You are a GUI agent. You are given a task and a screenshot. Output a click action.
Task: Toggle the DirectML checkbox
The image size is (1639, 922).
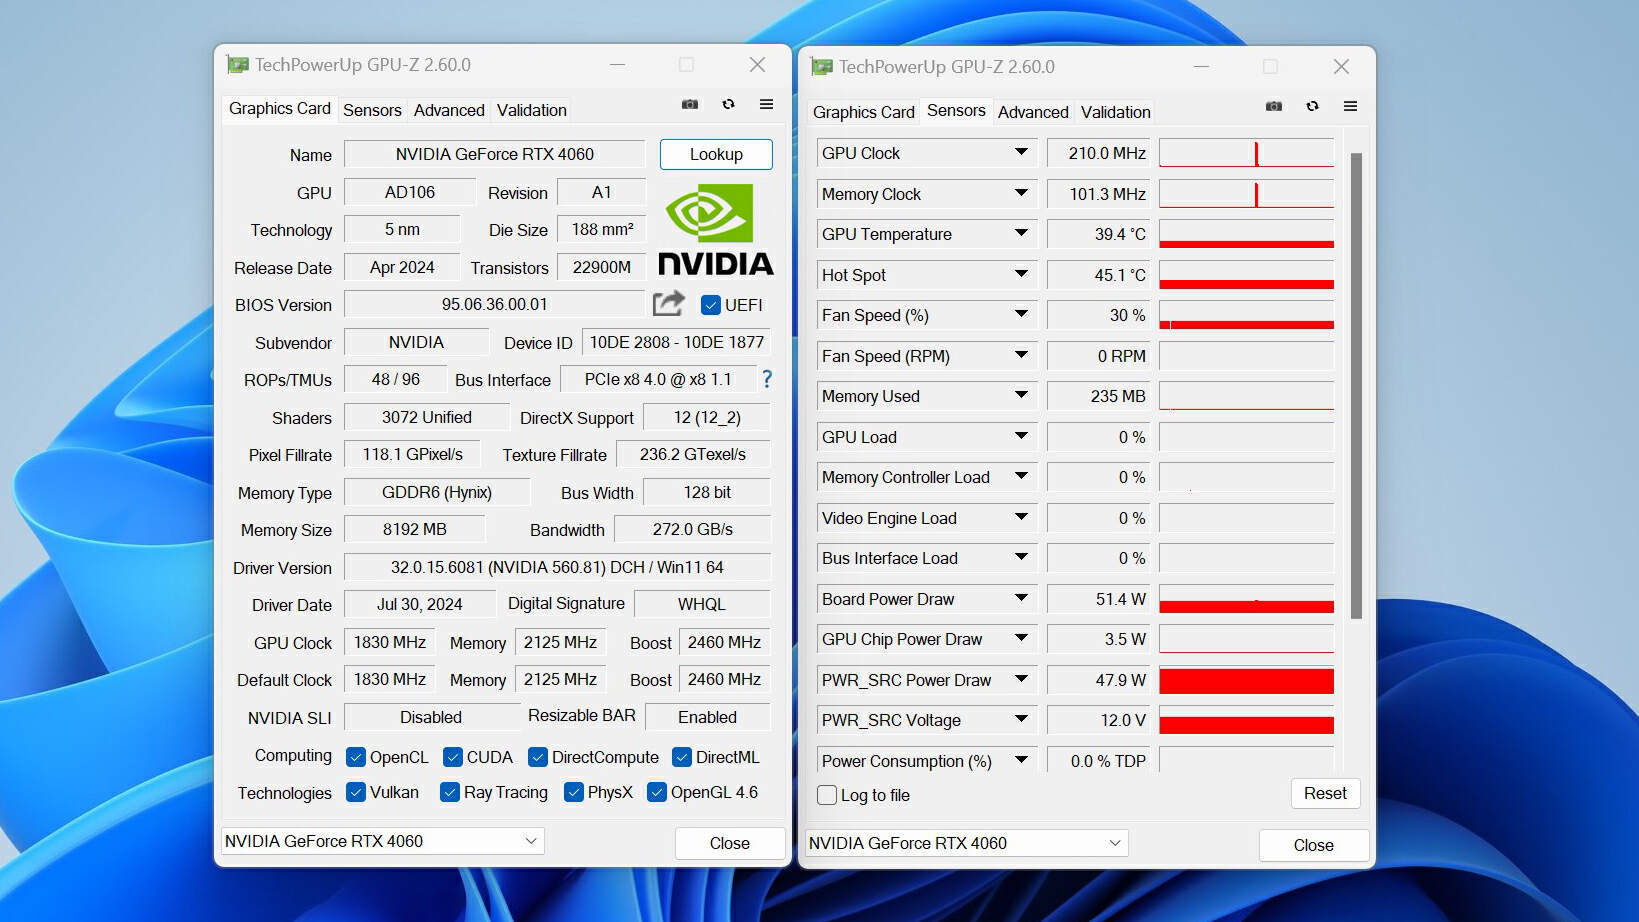(x=682, y=757)
